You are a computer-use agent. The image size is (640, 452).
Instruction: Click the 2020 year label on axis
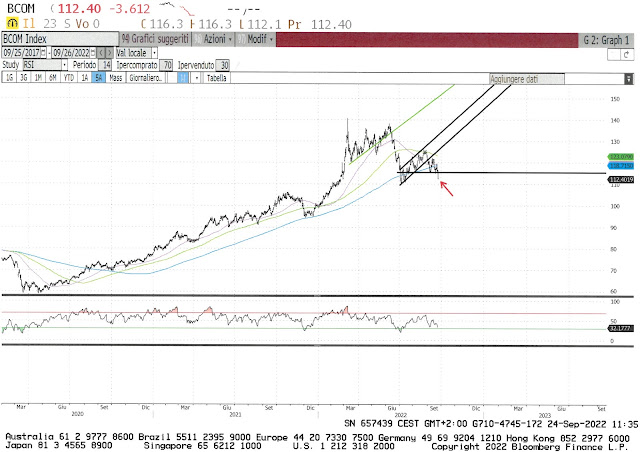coord(78,414)
